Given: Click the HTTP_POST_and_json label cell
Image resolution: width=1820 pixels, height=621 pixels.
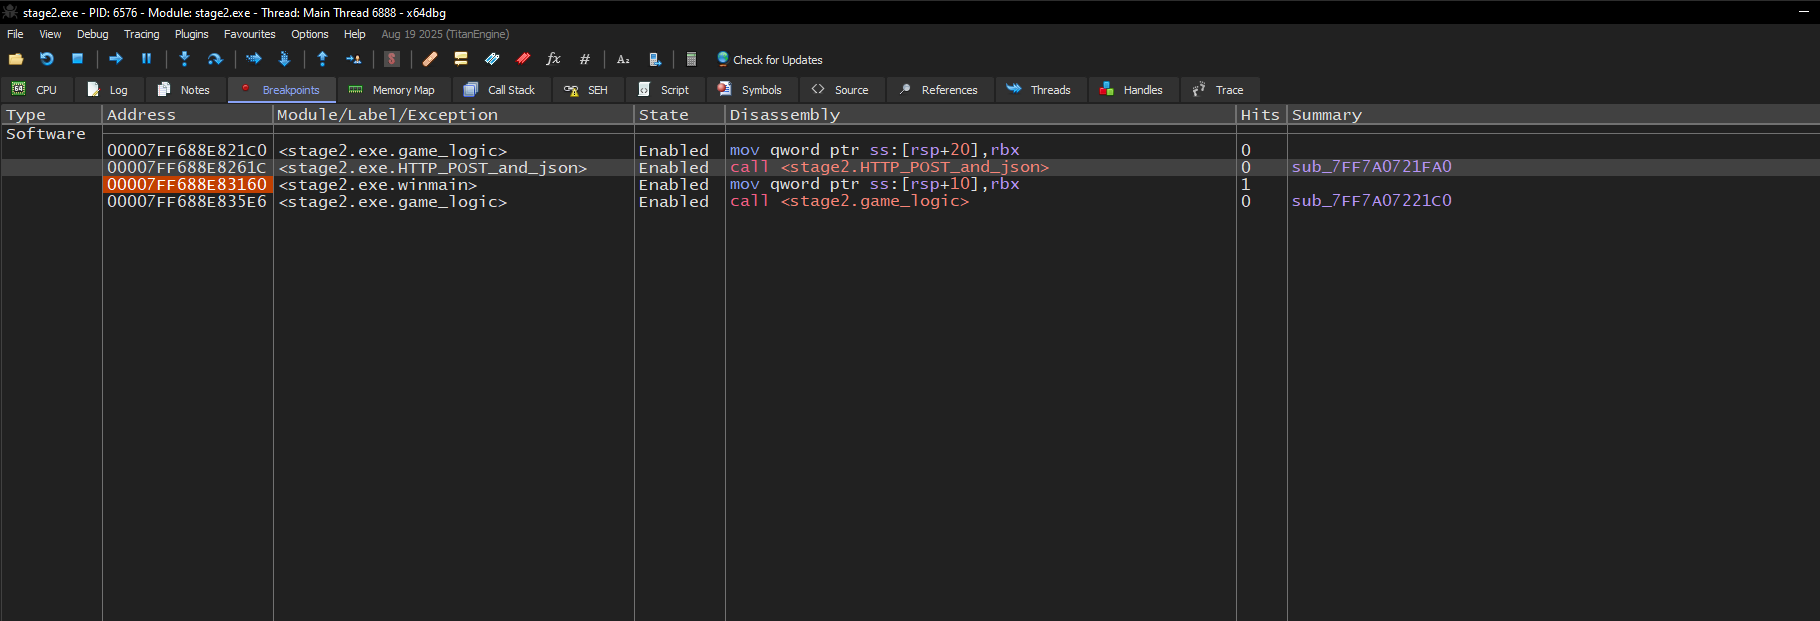Looking at the screenshot, I should [x=433, y=168].
